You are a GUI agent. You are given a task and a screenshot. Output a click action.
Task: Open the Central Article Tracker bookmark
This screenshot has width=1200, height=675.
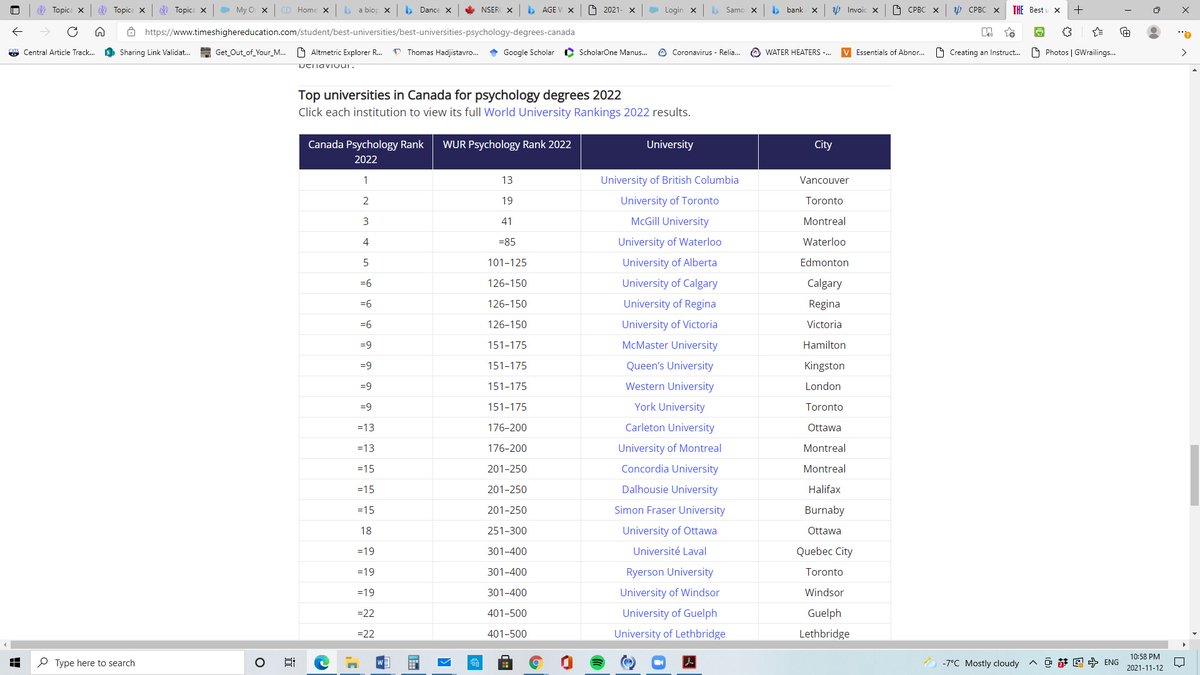[x=50, y=52]
